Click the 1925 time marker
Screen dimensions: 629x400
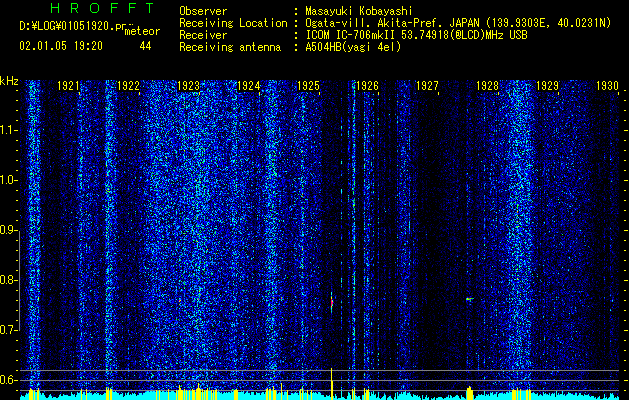(x=308, y=85)
